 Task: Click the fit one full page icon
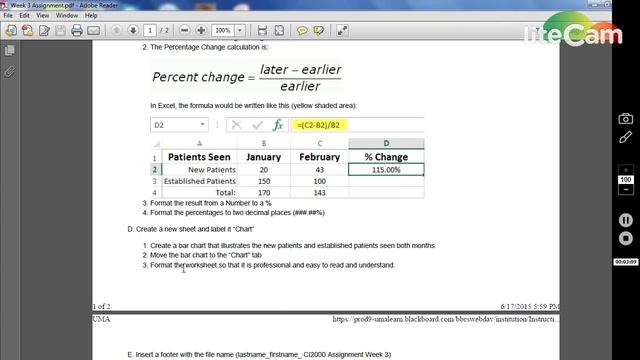279,31
